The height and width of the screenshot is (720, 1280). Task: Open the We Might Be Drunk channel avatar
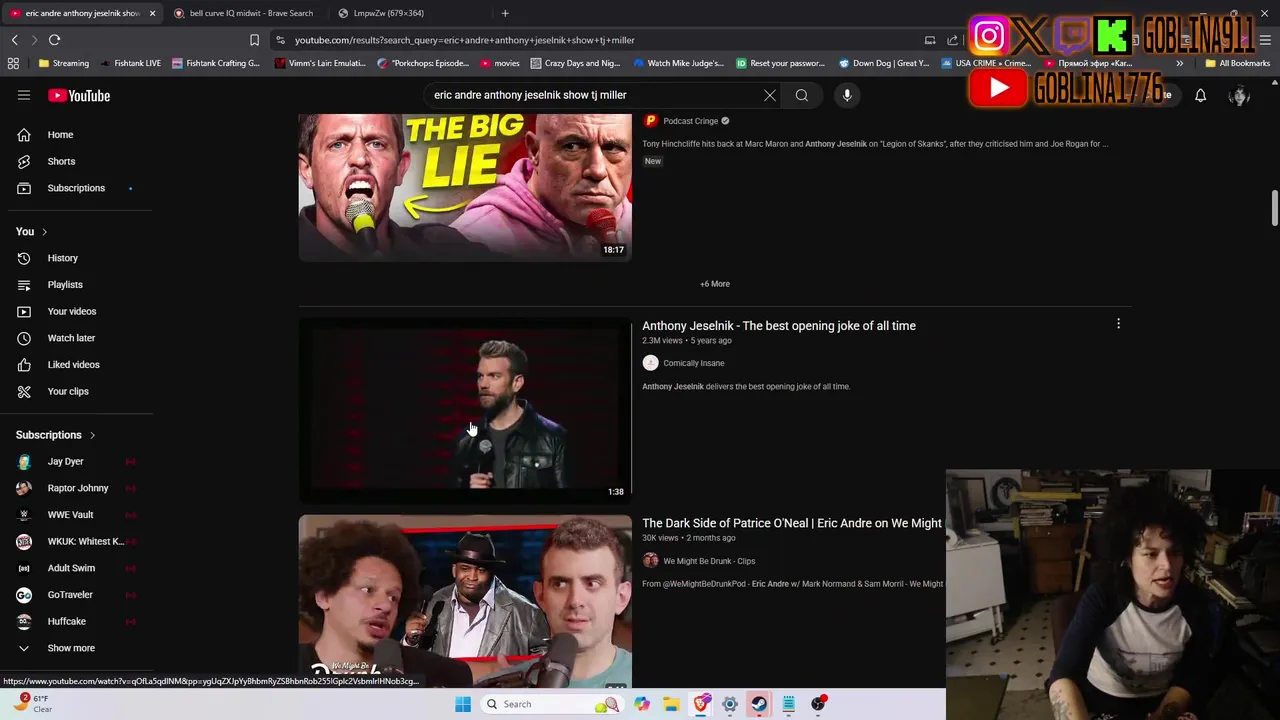coord(650,561)
